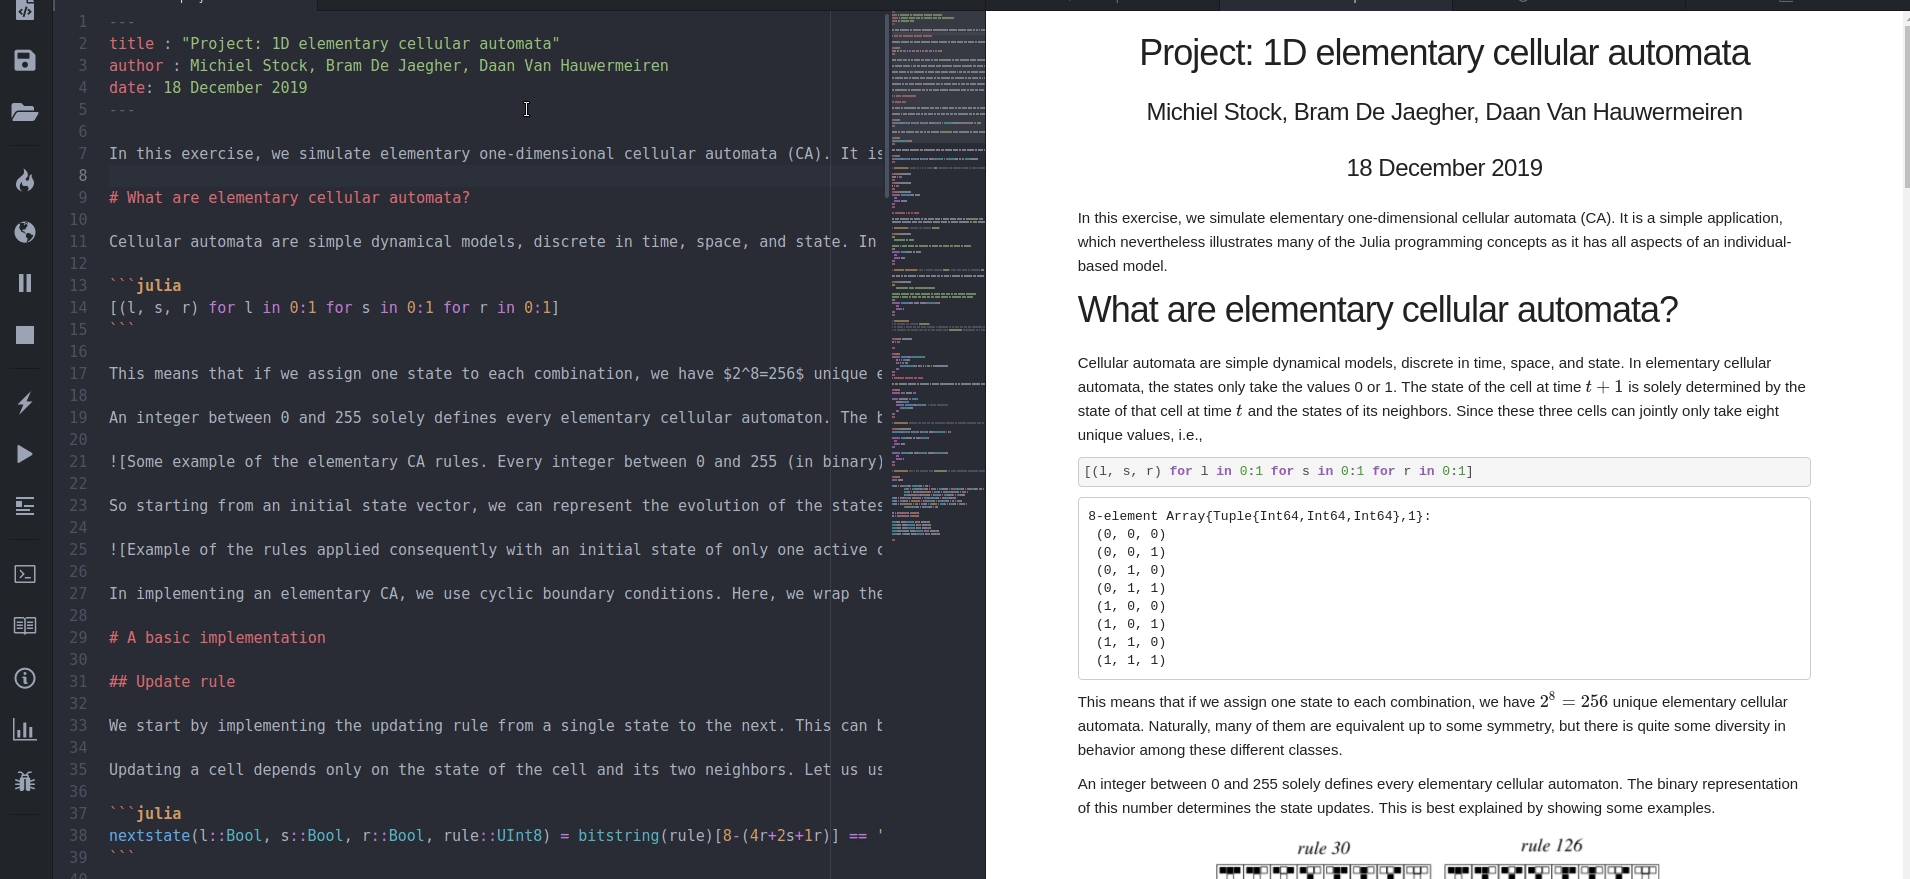
Task: Format code with the aligned-lines icon
Action: pos(25,506)
